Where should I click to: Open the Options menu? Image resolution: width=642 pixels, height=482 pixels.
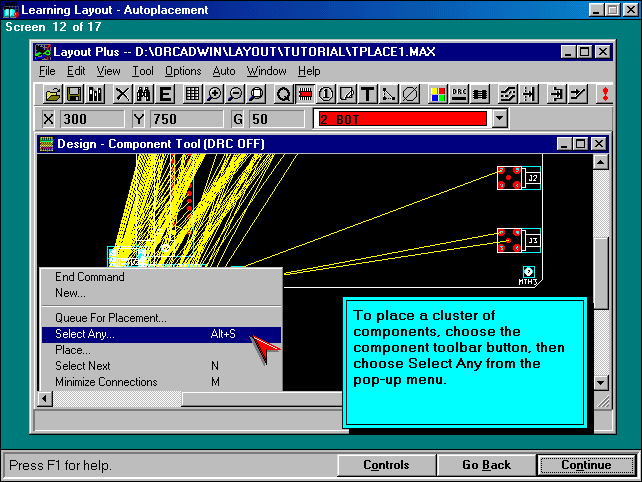[183, 71]
